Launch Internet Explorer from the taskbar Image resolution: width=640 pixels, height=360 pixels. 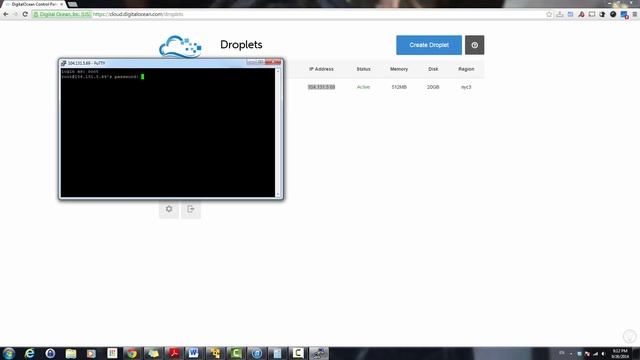pos(29,353)
